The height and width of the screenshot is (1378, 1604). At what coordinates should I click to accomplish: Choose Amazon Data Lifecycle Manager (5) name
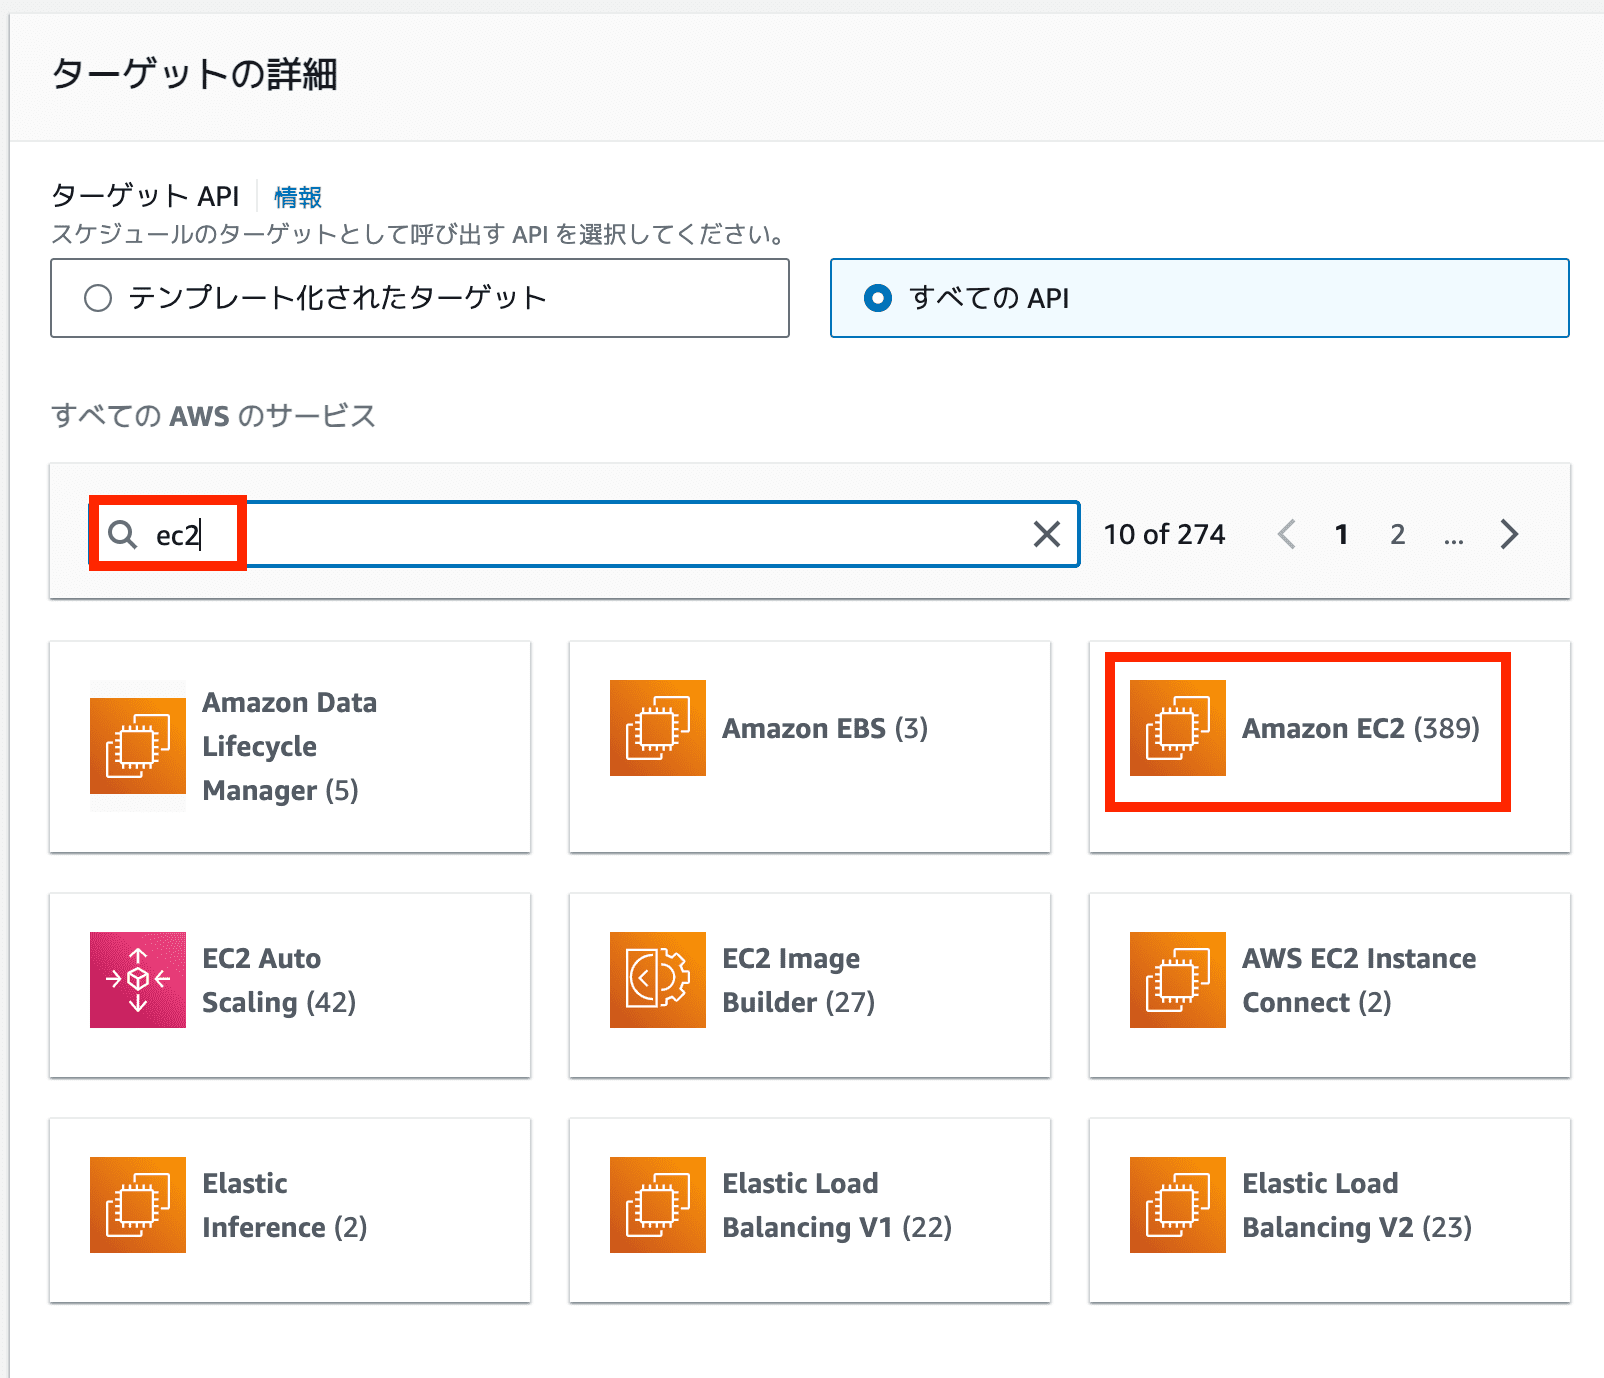pyautogui.click(x=290, y=746)
